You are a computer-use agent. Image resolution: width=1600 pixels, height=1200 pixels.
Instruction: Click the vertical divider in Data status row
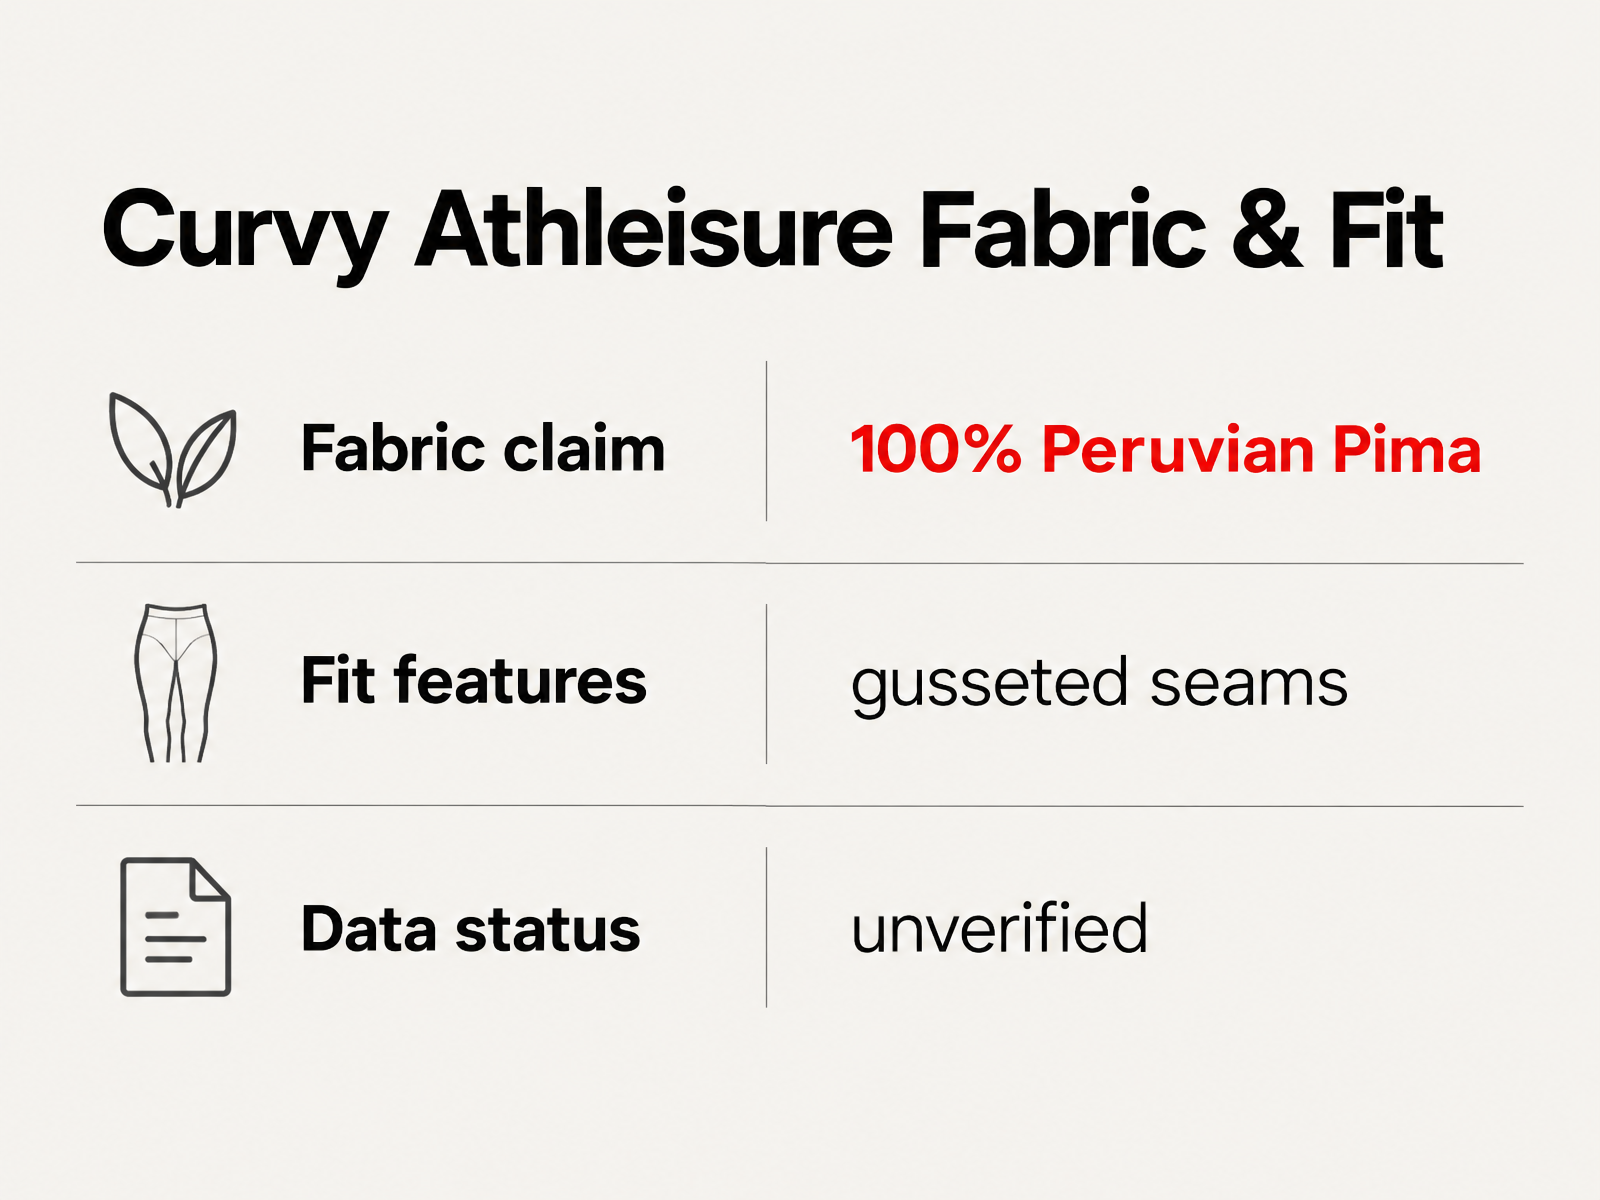(767, 927)
